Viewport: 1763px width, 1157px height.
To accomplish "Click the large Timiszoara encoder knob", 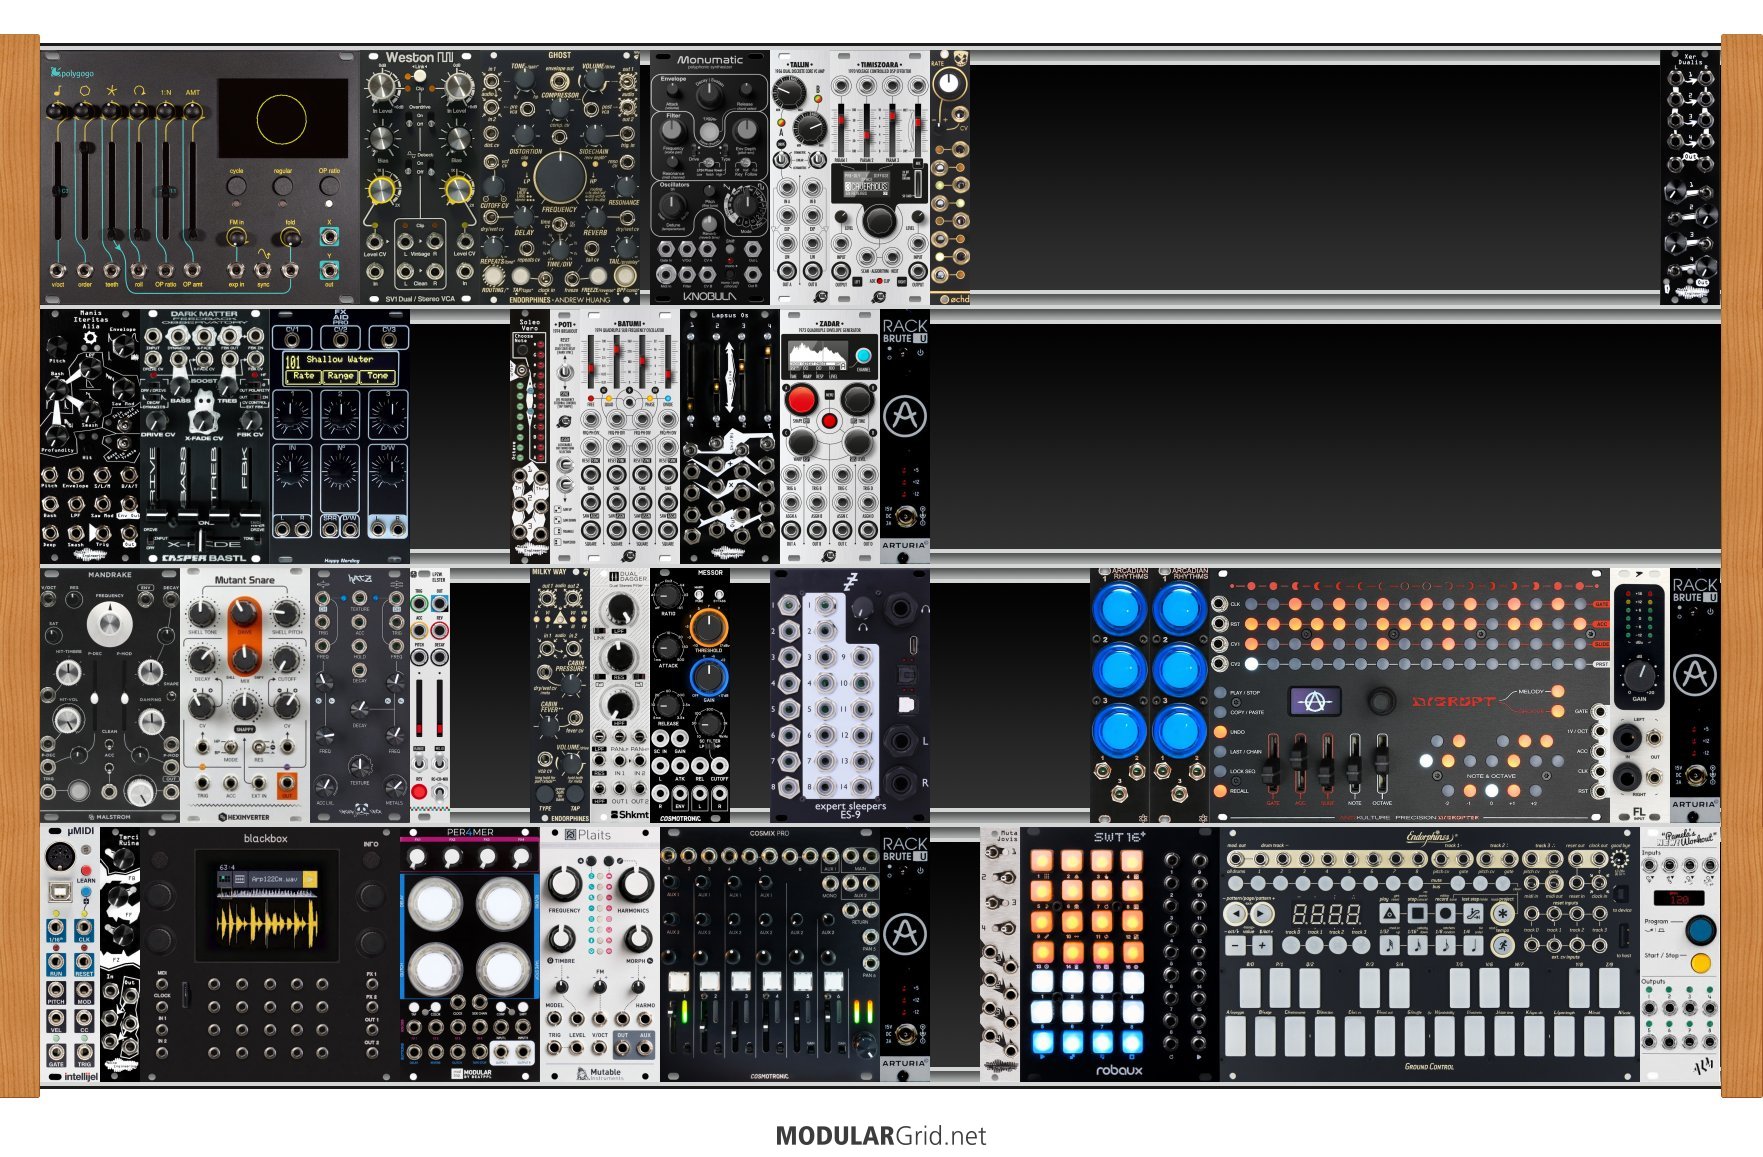I will (878, 220).
